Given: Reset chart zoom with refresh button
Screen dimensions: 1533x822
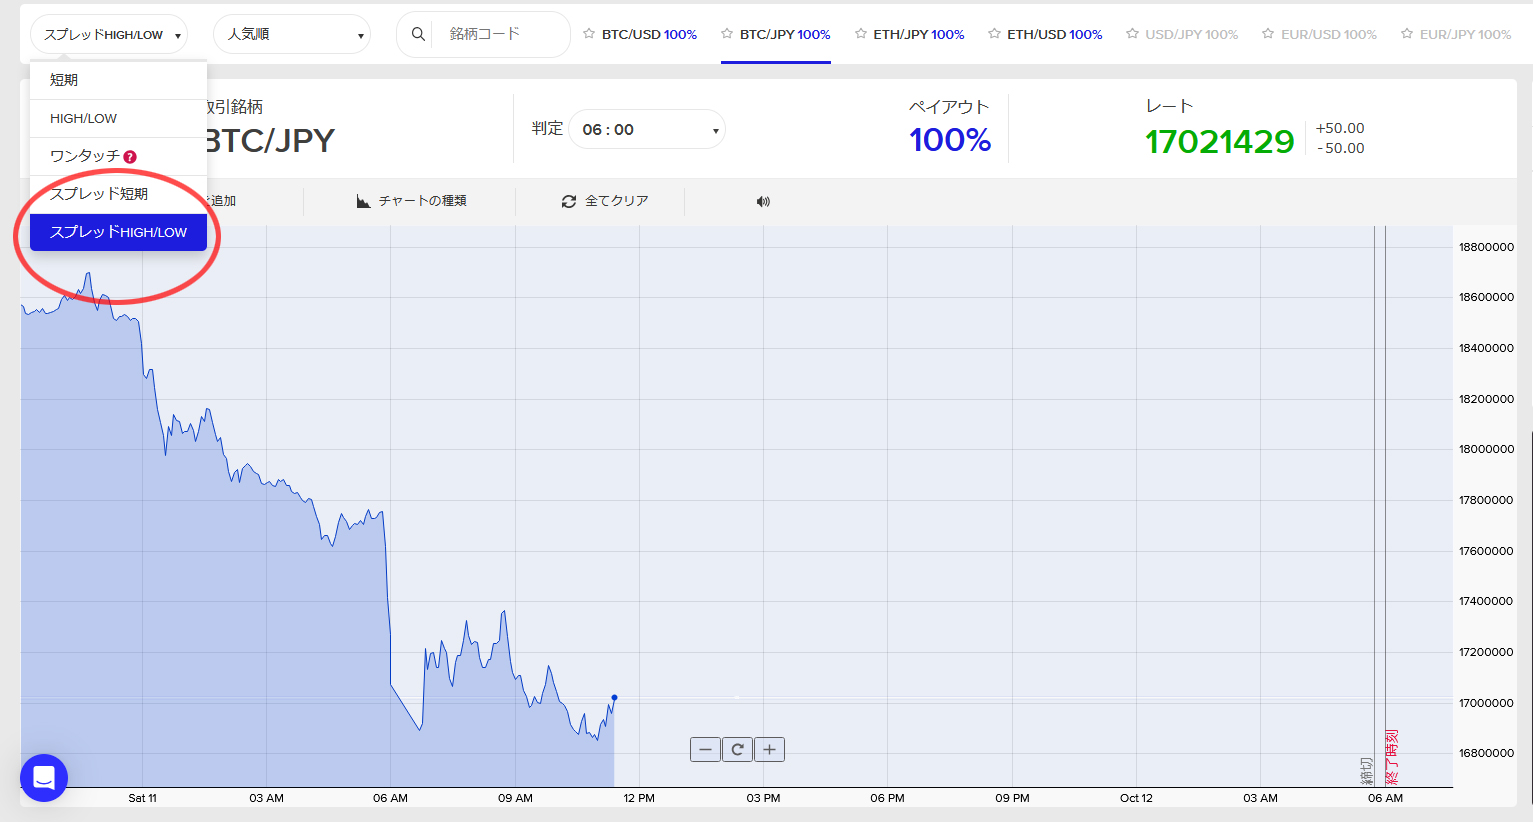Looking at the screenshot, I should click(737, 750).
